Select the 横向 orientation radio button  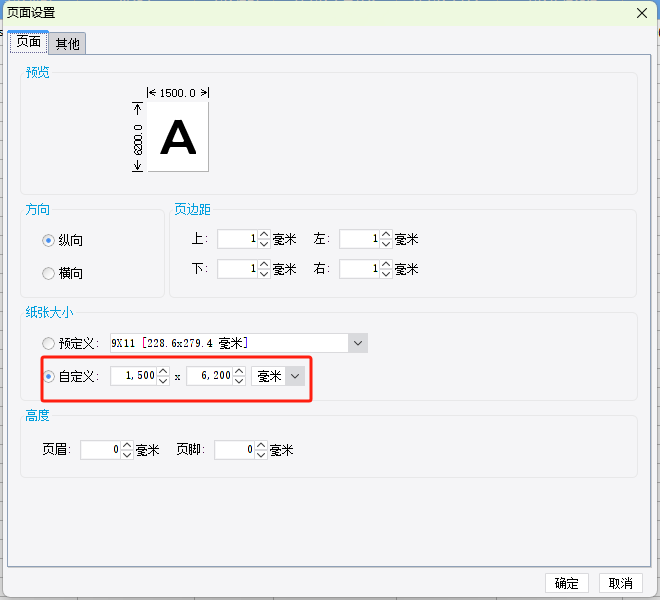pyautogui.click(x=48, y=273)
